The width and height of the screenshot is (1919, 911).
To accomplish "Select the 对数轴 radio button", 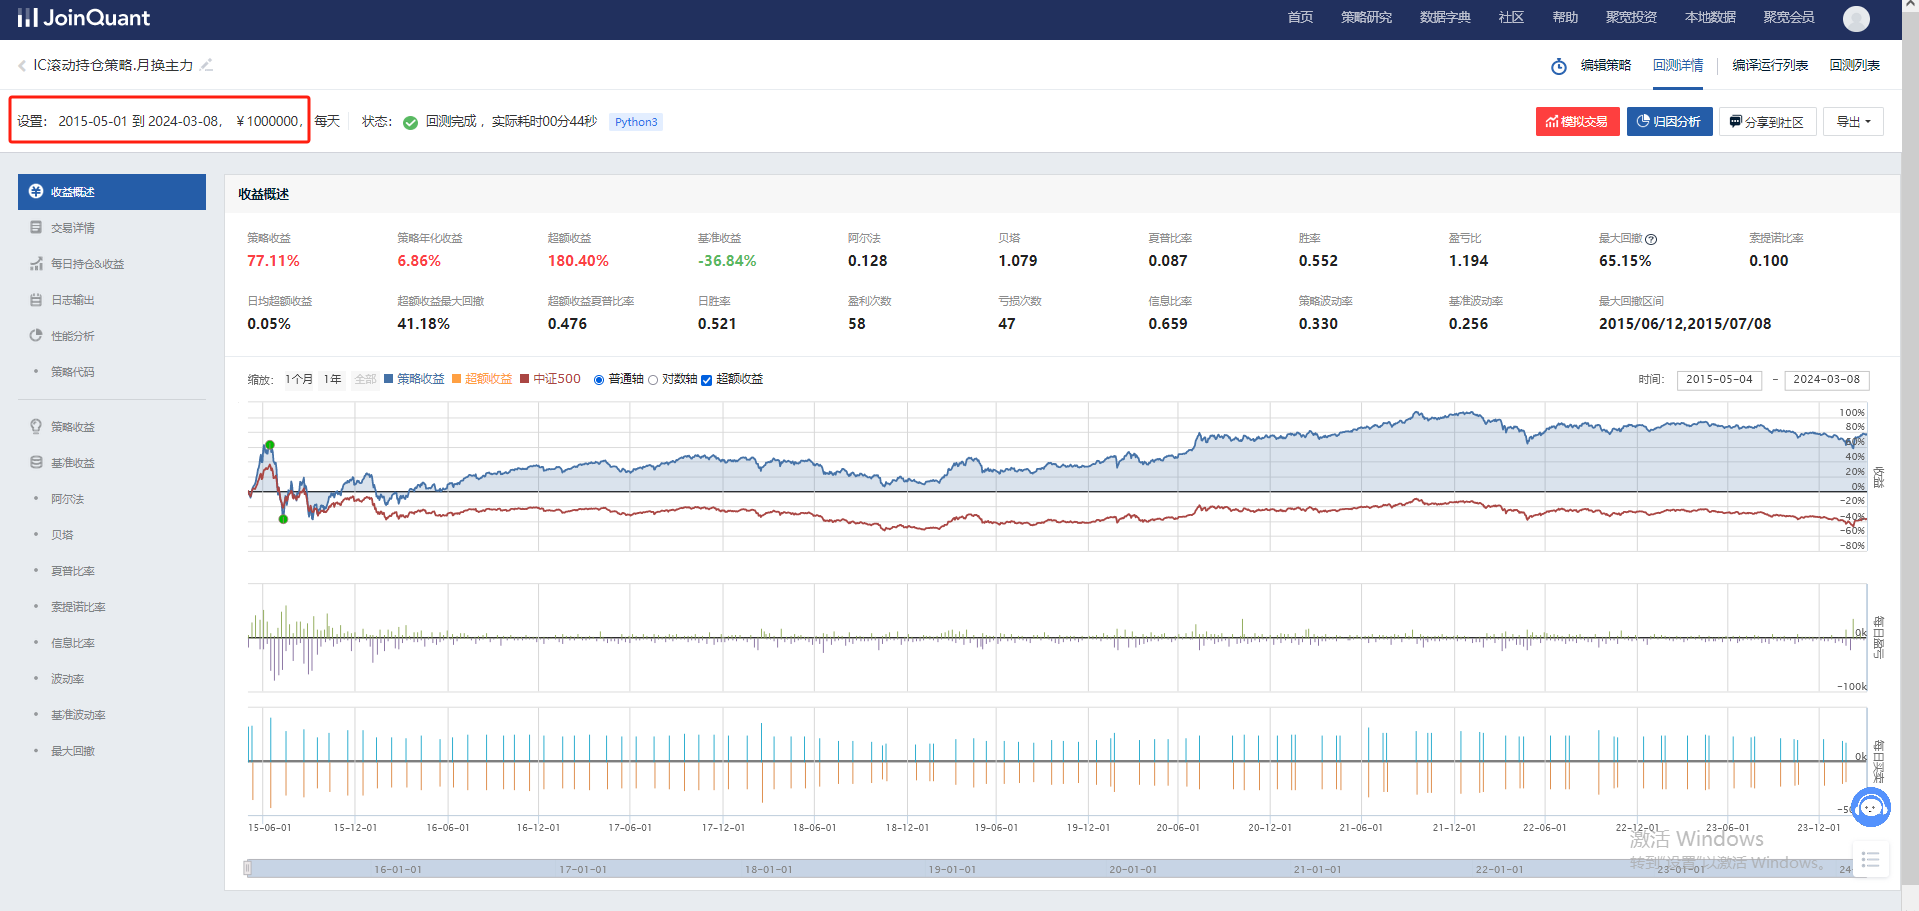I will click(653, 380).
